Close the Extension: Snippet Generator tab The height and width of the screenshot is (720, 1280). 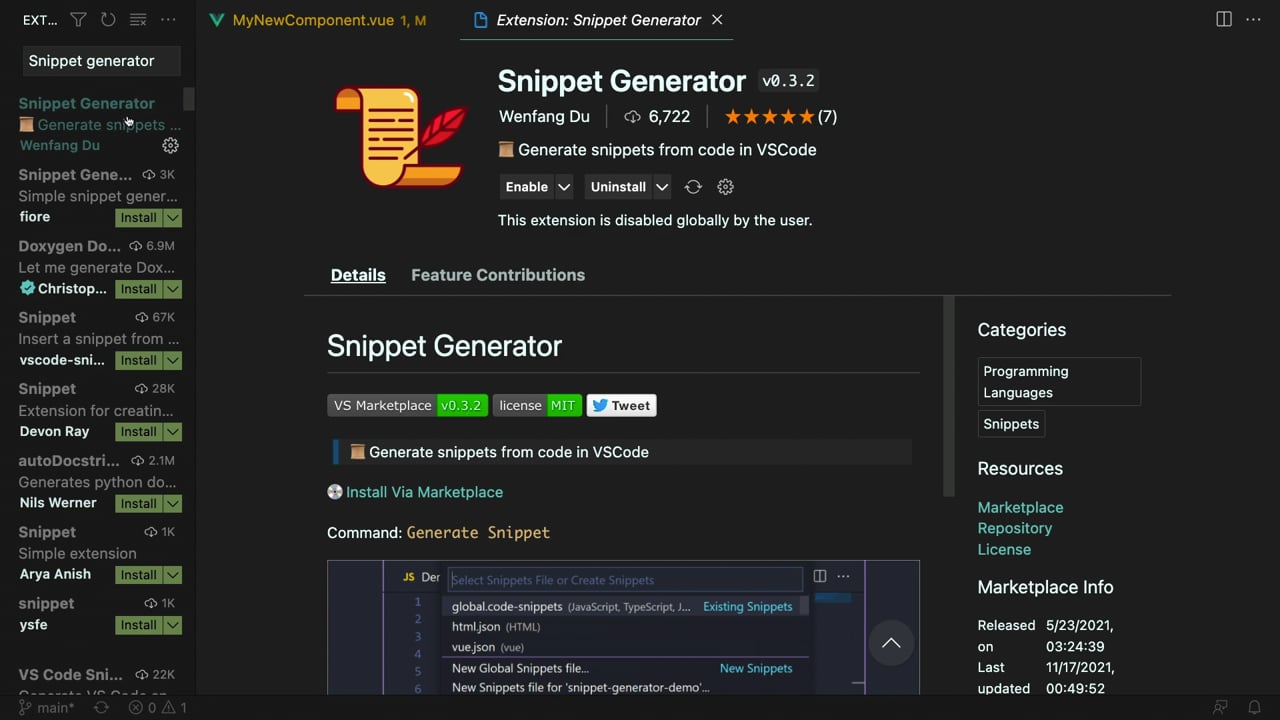[717, 20]
